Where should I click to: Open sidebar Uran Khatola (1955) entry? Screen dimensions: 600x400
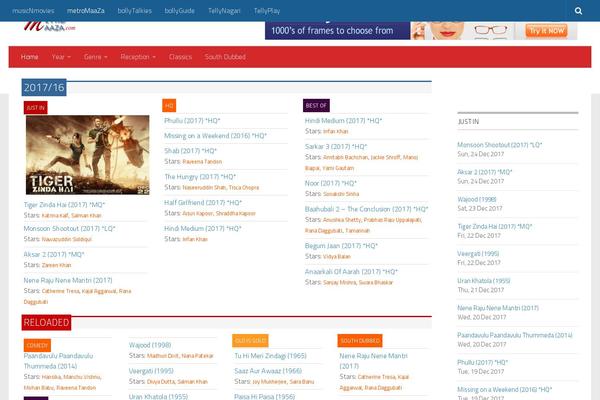pyautogui.click(x=484, y=281)
